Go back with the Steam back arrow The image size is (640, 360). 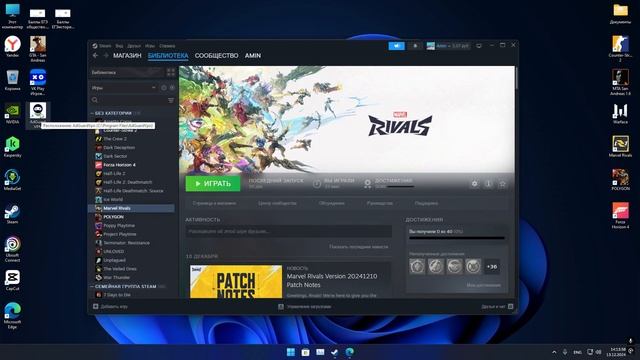tap(95, 56)
